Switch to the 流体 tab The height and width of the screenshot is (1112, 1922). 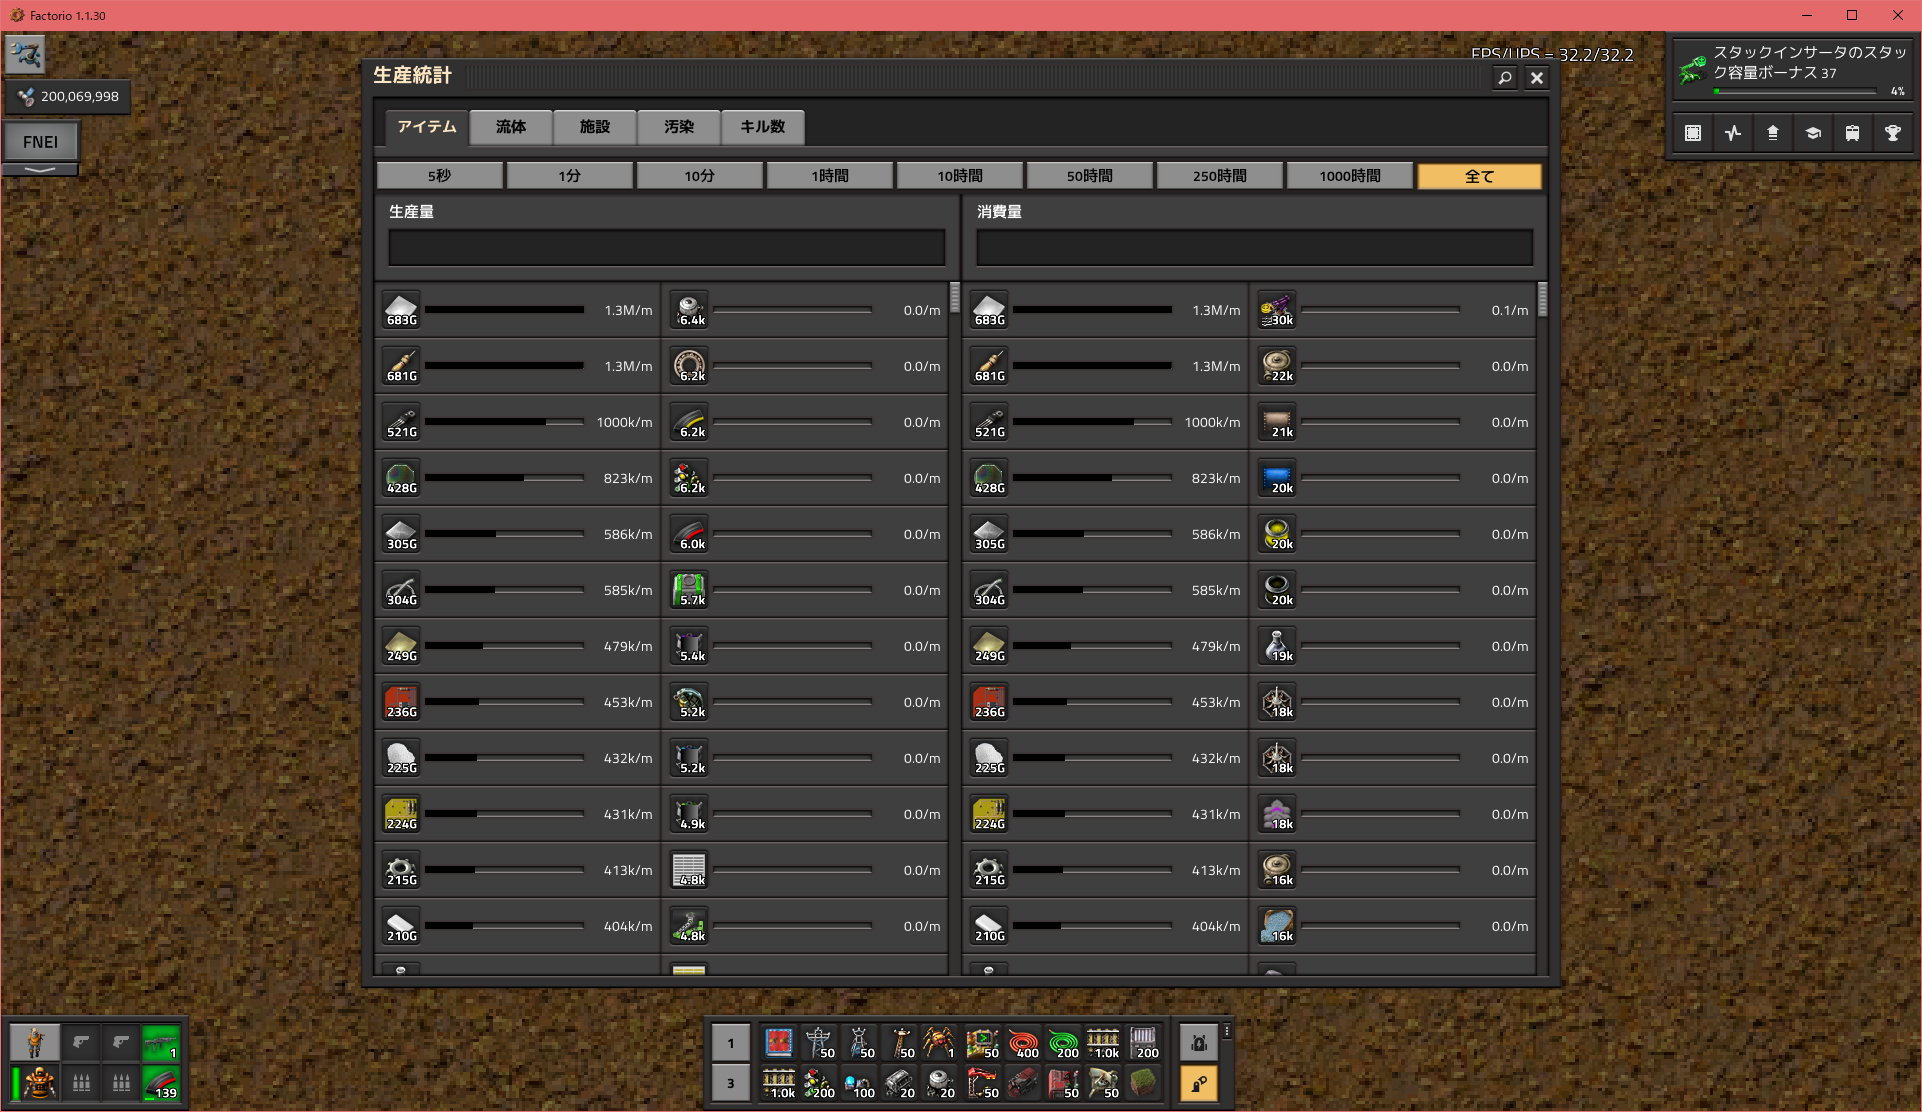[511, 127]
